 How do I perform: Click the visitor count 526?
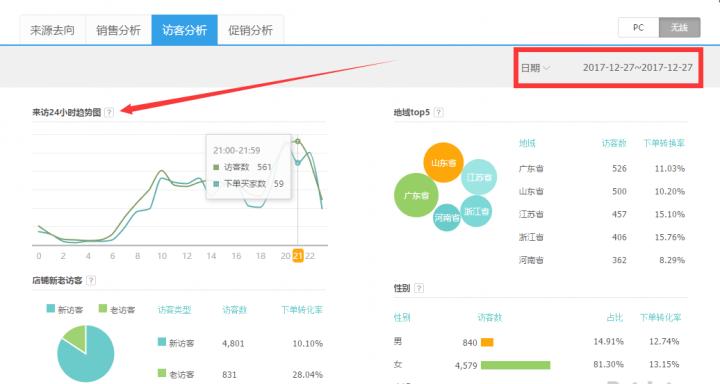(619, 169)
